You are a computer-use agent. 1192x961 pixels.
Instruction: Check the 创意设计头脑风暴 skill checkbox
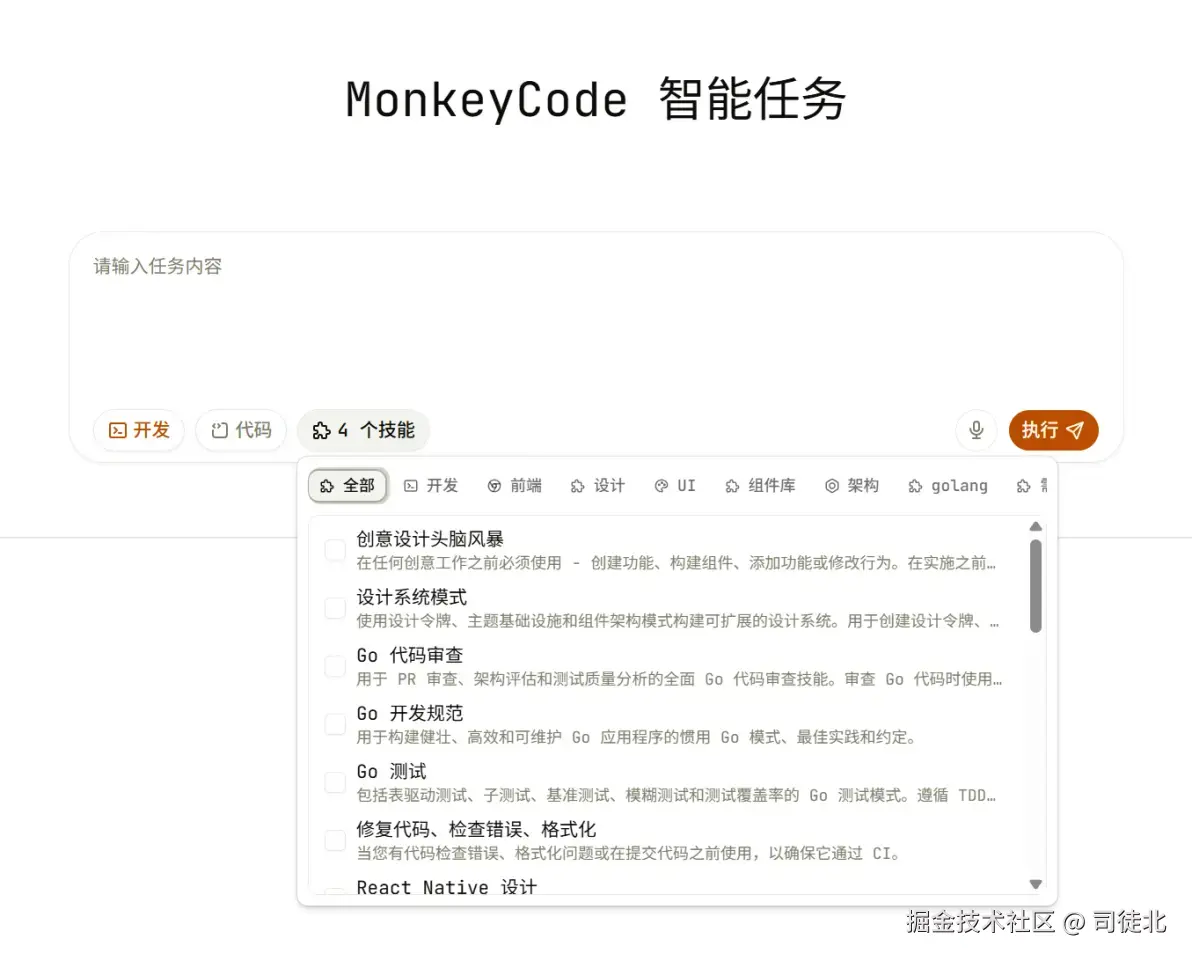(x=335, y=550)
